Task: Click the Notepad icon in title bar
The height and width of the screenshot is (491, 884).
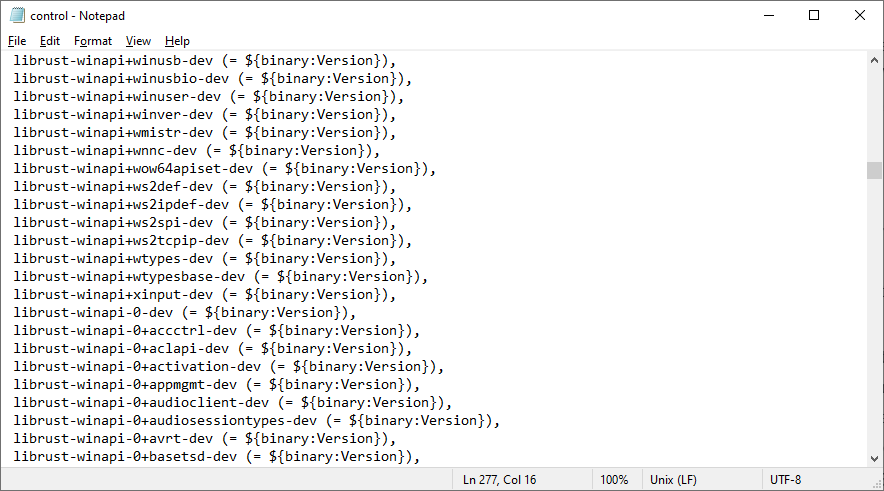Action: tap(17, 15)
